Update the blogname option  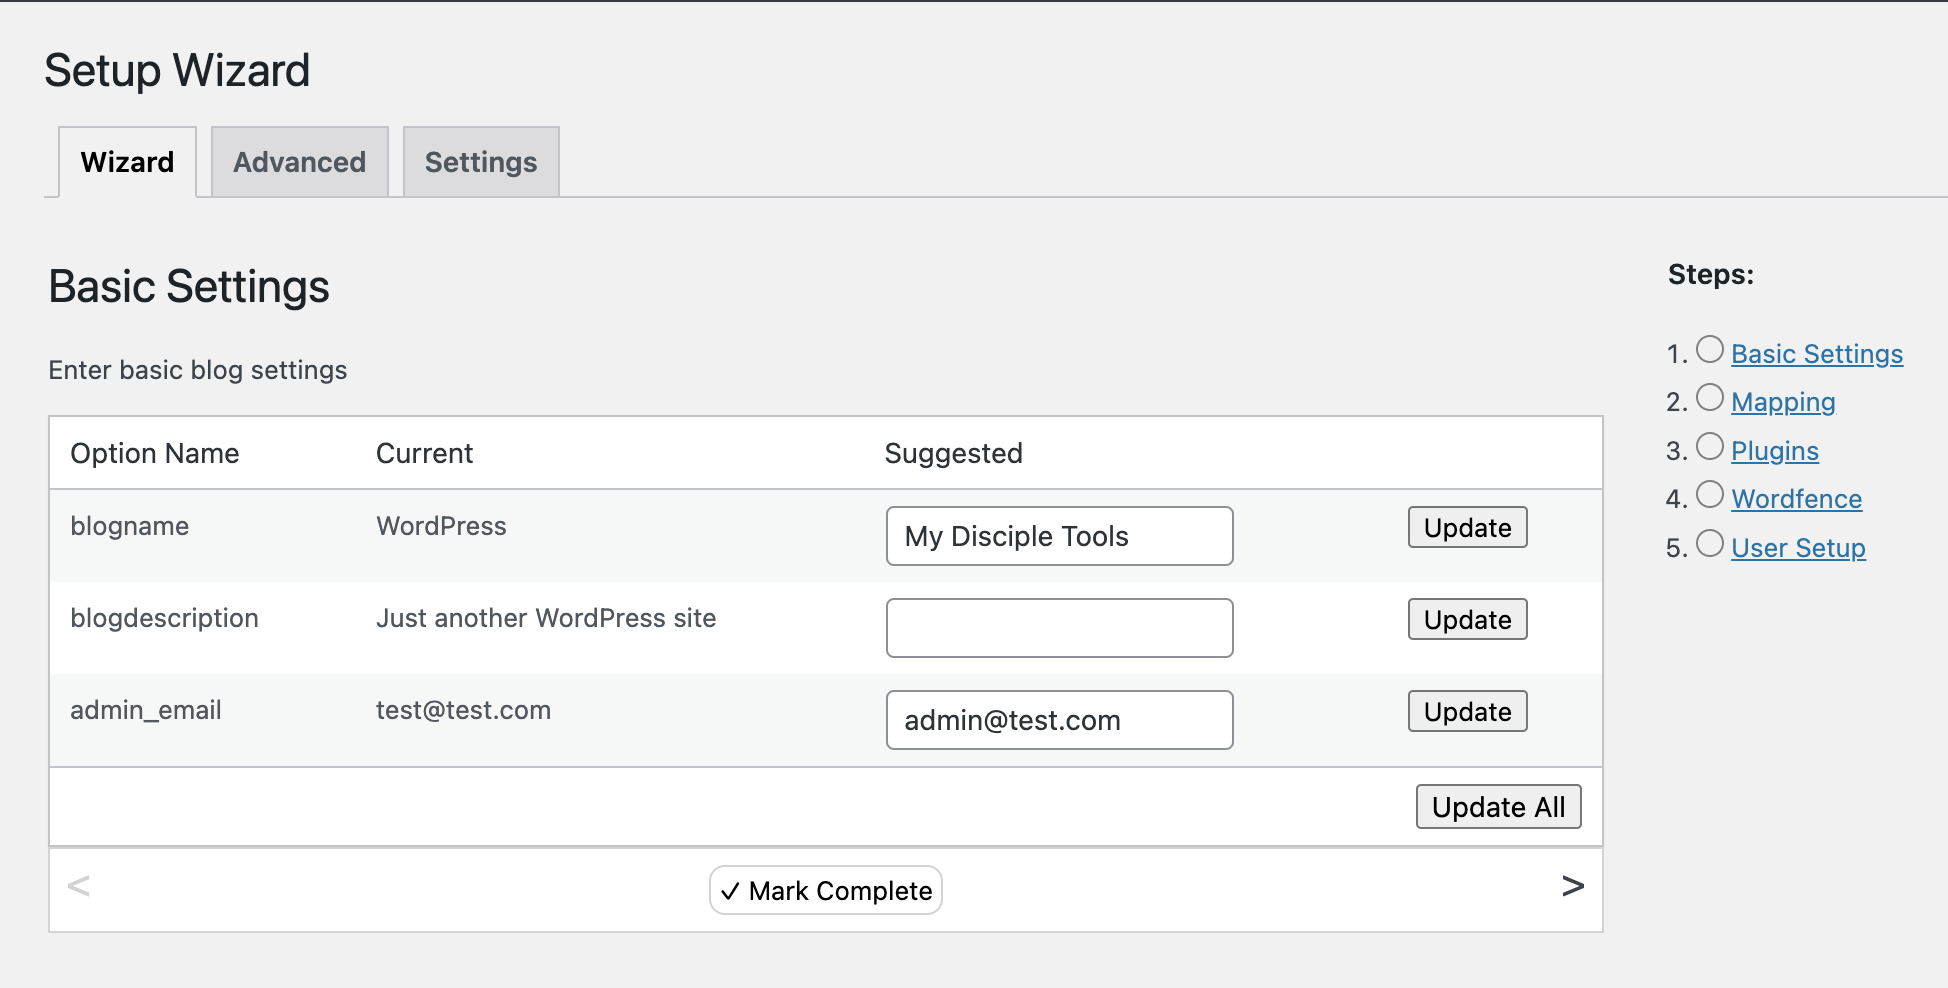pos(1467,527)
